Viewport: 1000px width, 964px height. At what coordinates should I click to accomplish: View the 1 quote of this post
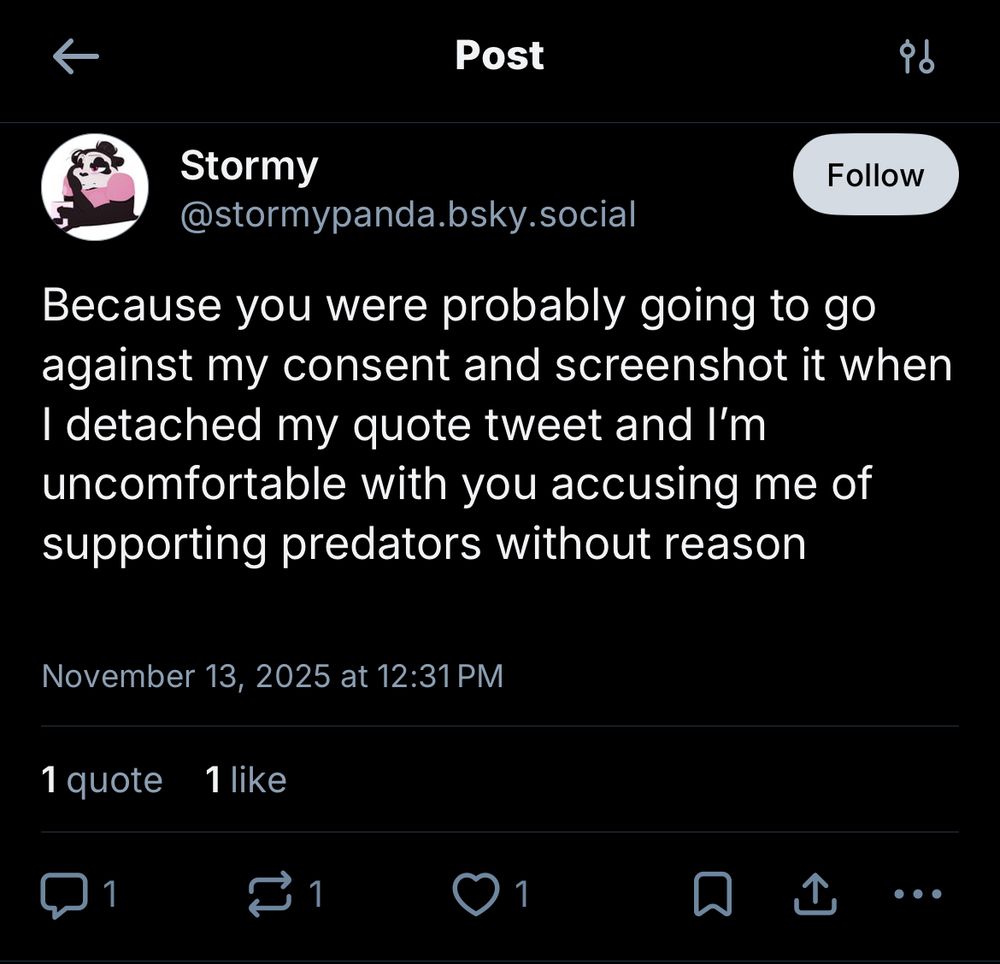pos(101,779)
